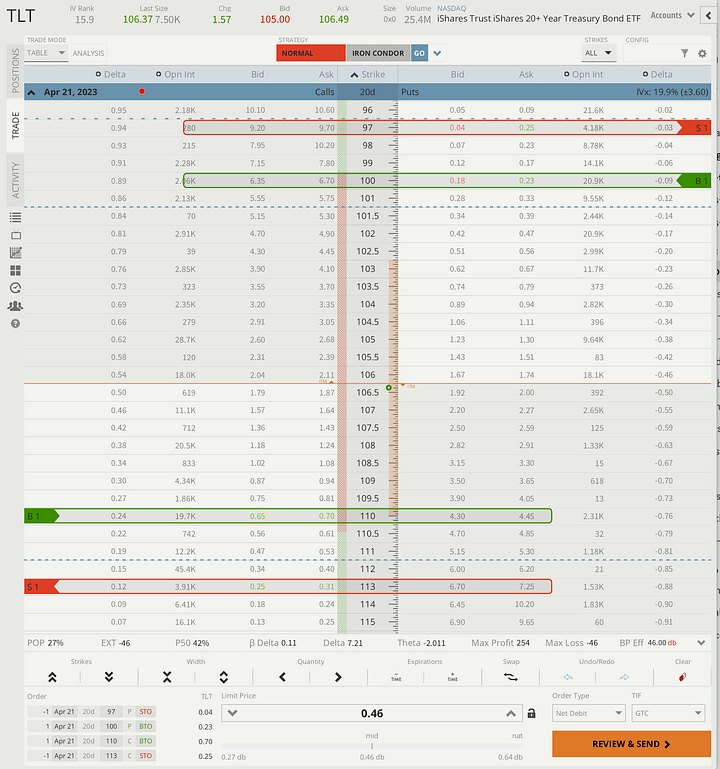
Task: Widen the spread width icon
Action: (224, 677)
